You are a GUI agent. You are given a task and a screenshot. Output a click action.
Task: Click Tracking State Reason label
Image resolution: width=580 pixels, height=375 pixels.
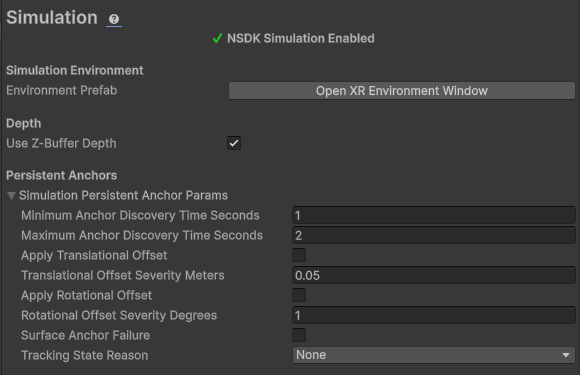click(85, 355)
